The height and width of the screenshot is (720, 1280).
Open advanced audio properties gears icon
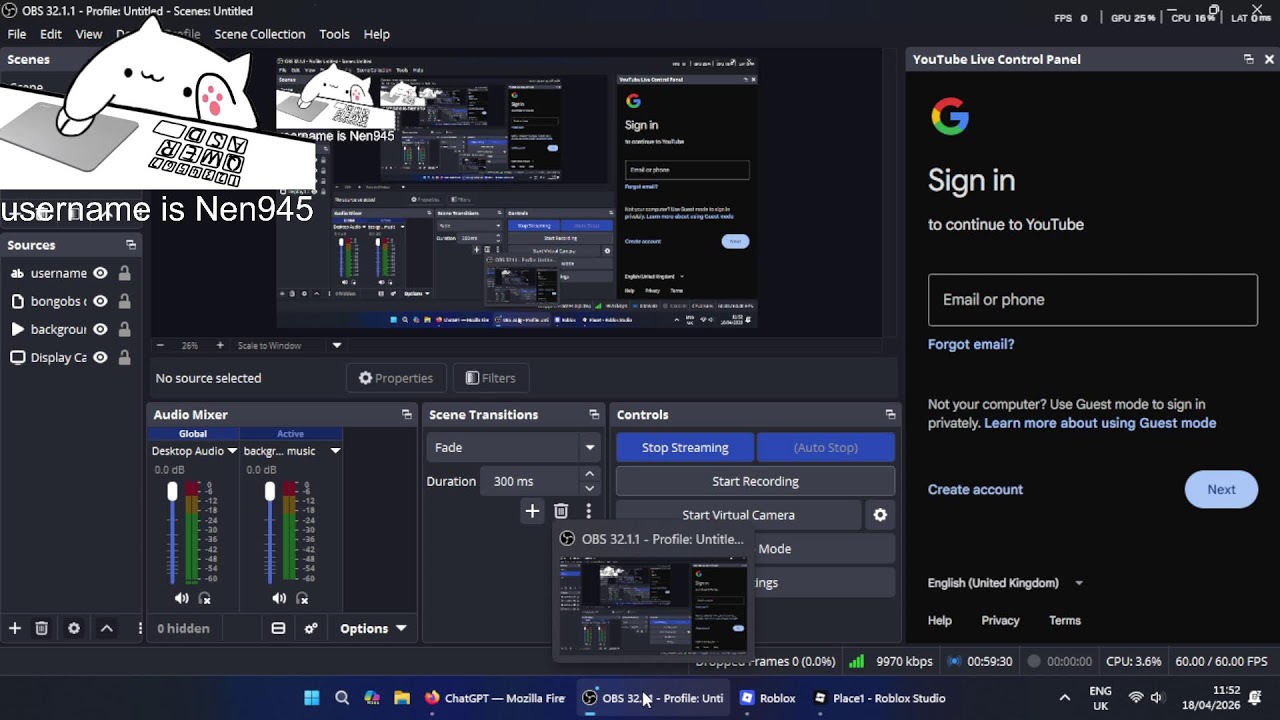[311, 628]
